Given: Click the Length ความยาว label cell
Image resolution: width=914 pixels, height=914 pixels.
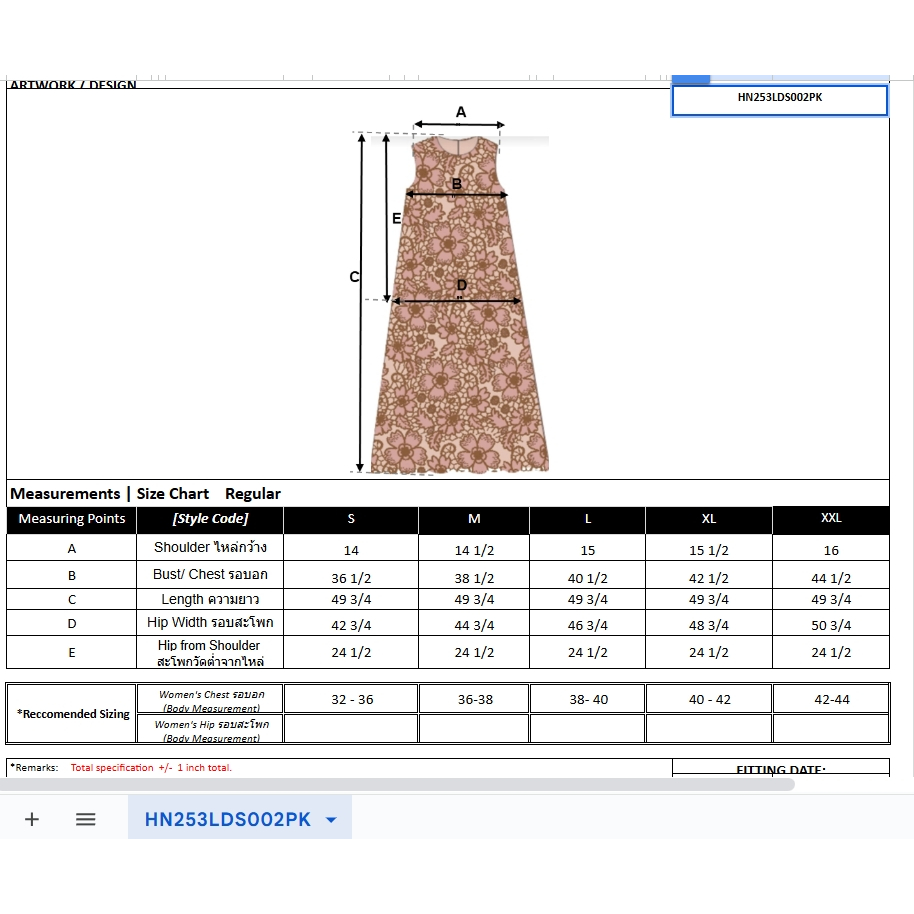Looking at the screenshot, I should [210, 600].
